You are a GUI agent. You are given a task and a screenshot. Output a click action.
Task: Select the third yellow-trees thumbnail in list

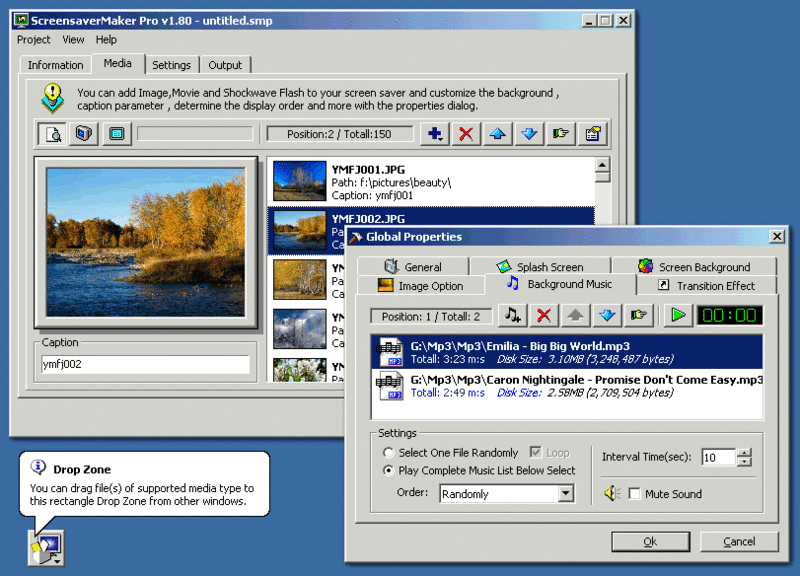tap(299, 280)
